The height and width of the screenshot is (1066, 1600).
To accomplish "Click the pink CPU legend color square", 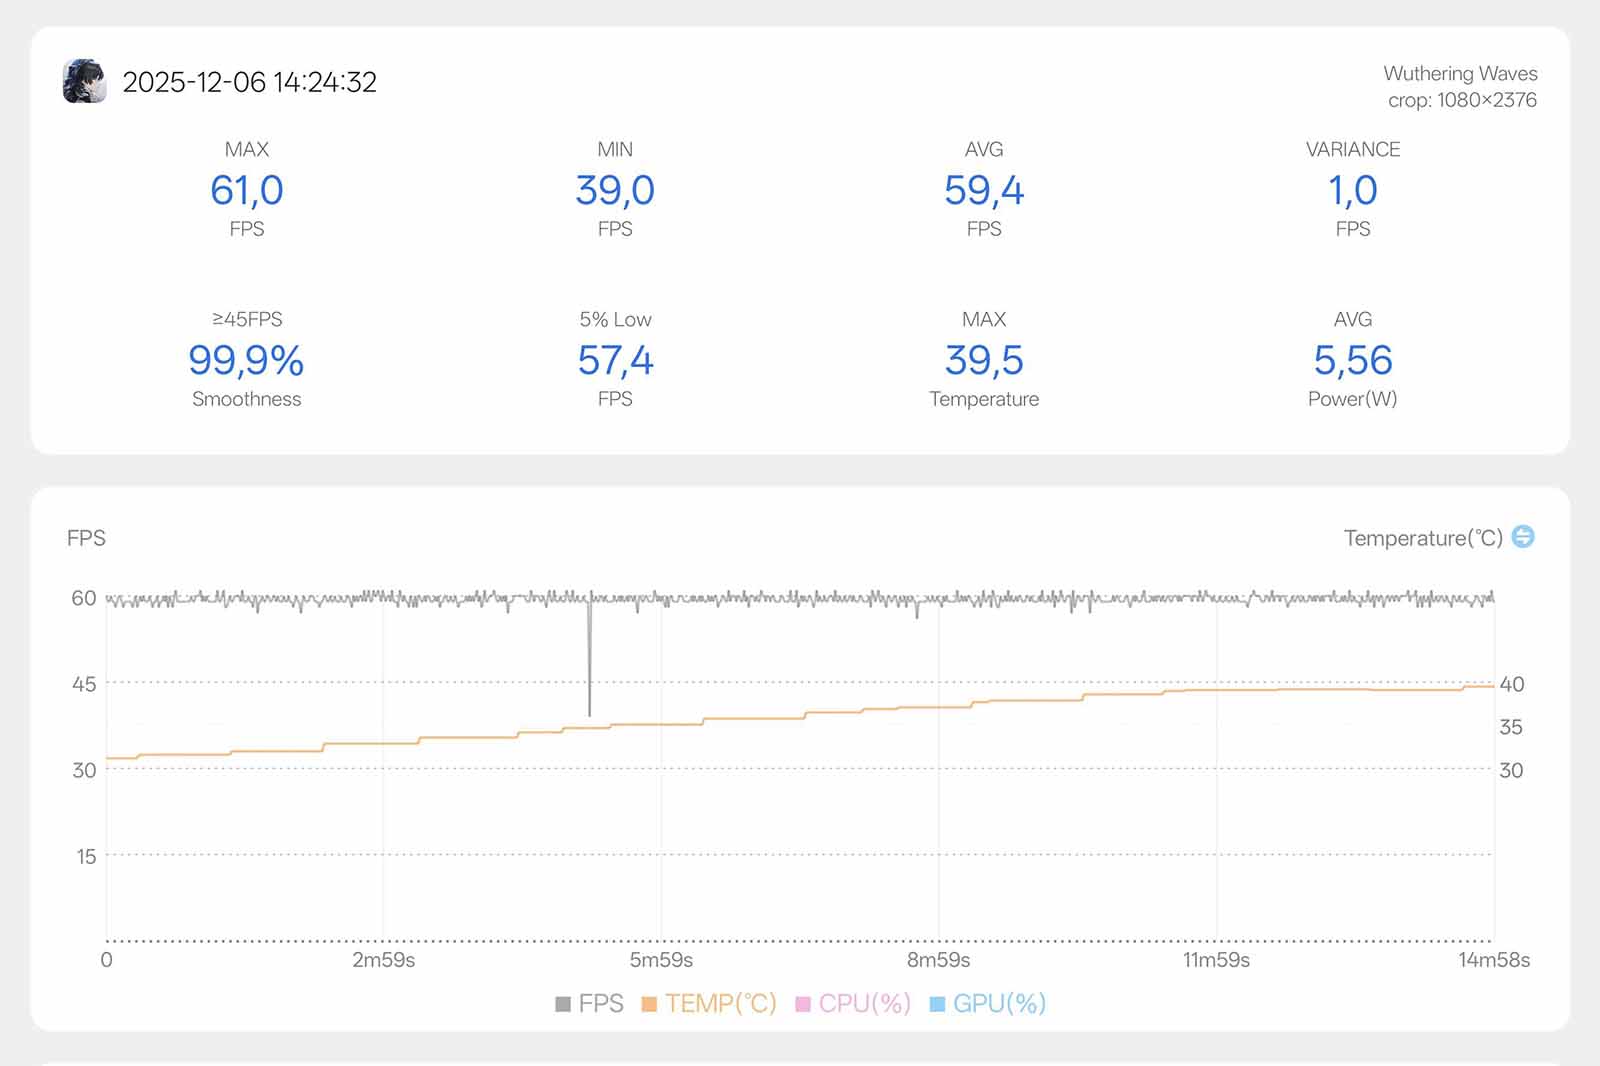I will click(802, 1004).
